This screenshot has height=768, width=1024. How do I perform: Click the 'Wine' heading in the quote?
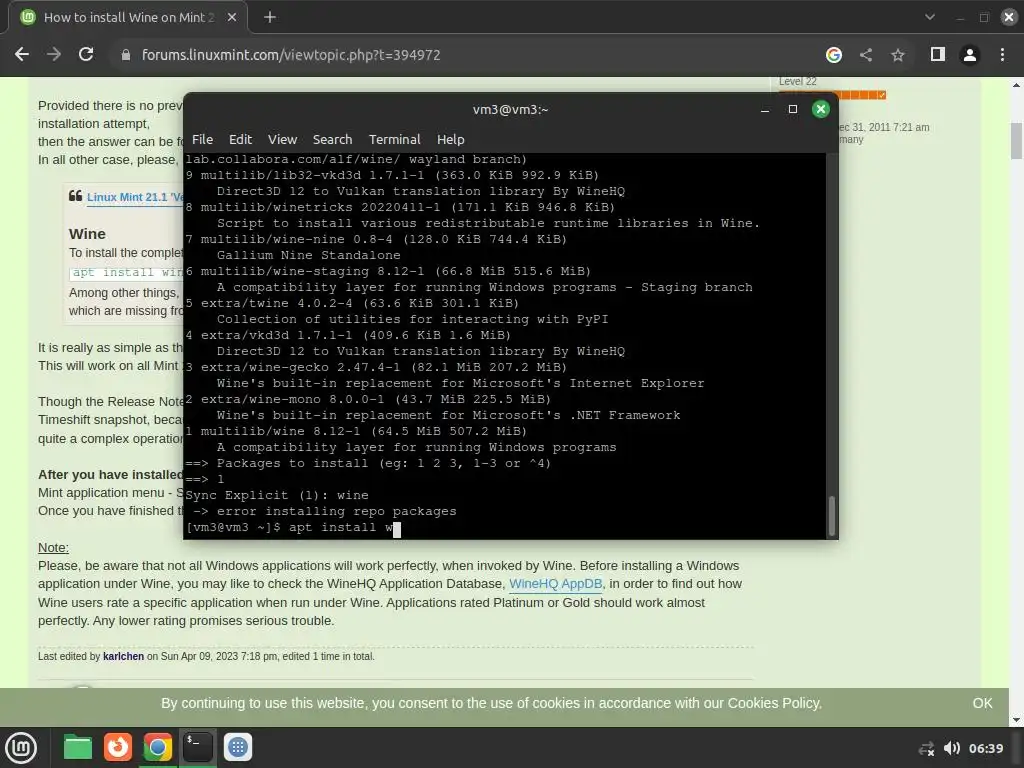coord(87,234)
